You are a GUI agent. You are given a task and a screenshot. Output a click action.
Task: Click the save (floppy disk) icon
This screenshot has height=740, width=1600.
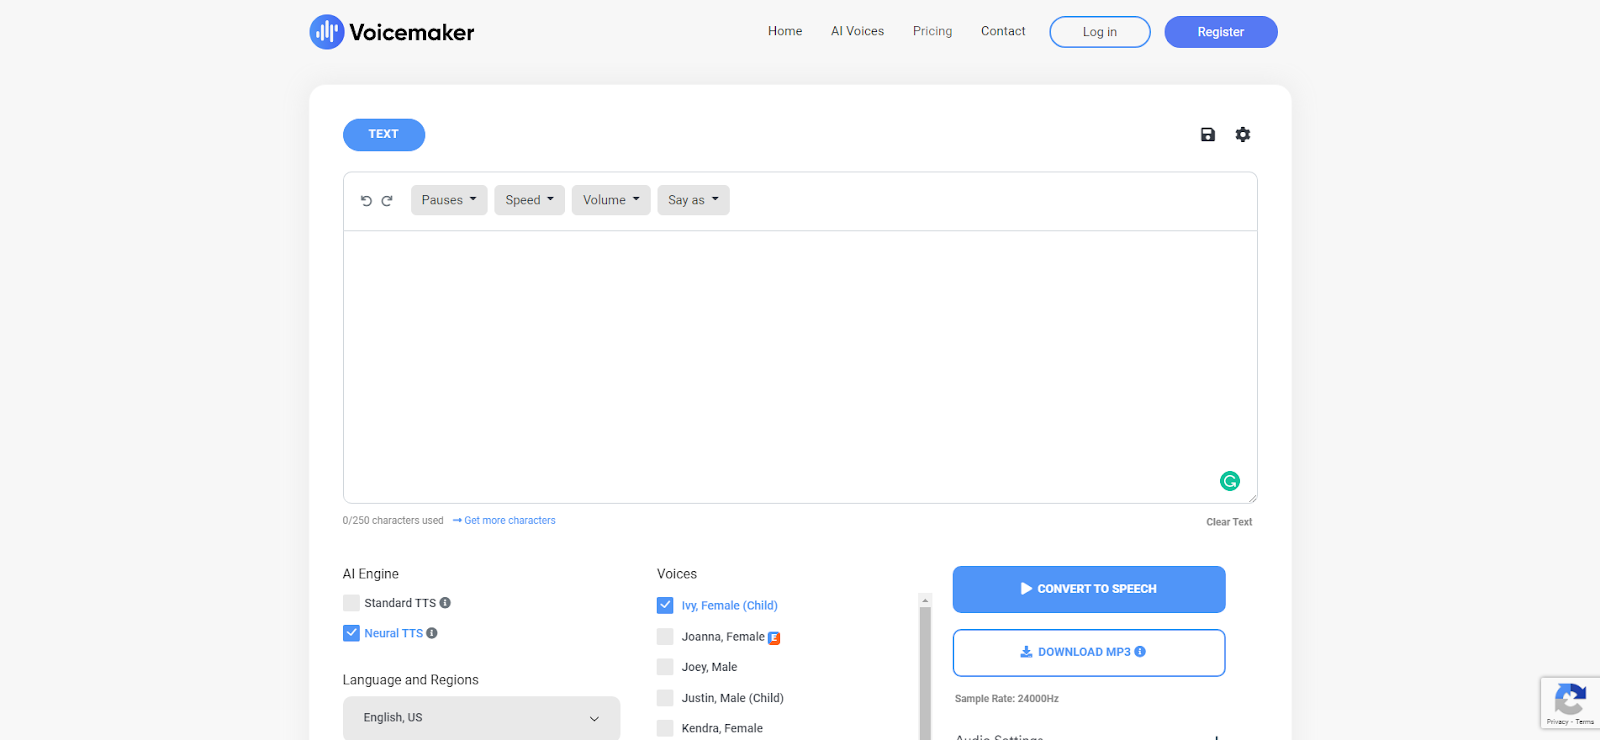click(x=1208, y=134)
